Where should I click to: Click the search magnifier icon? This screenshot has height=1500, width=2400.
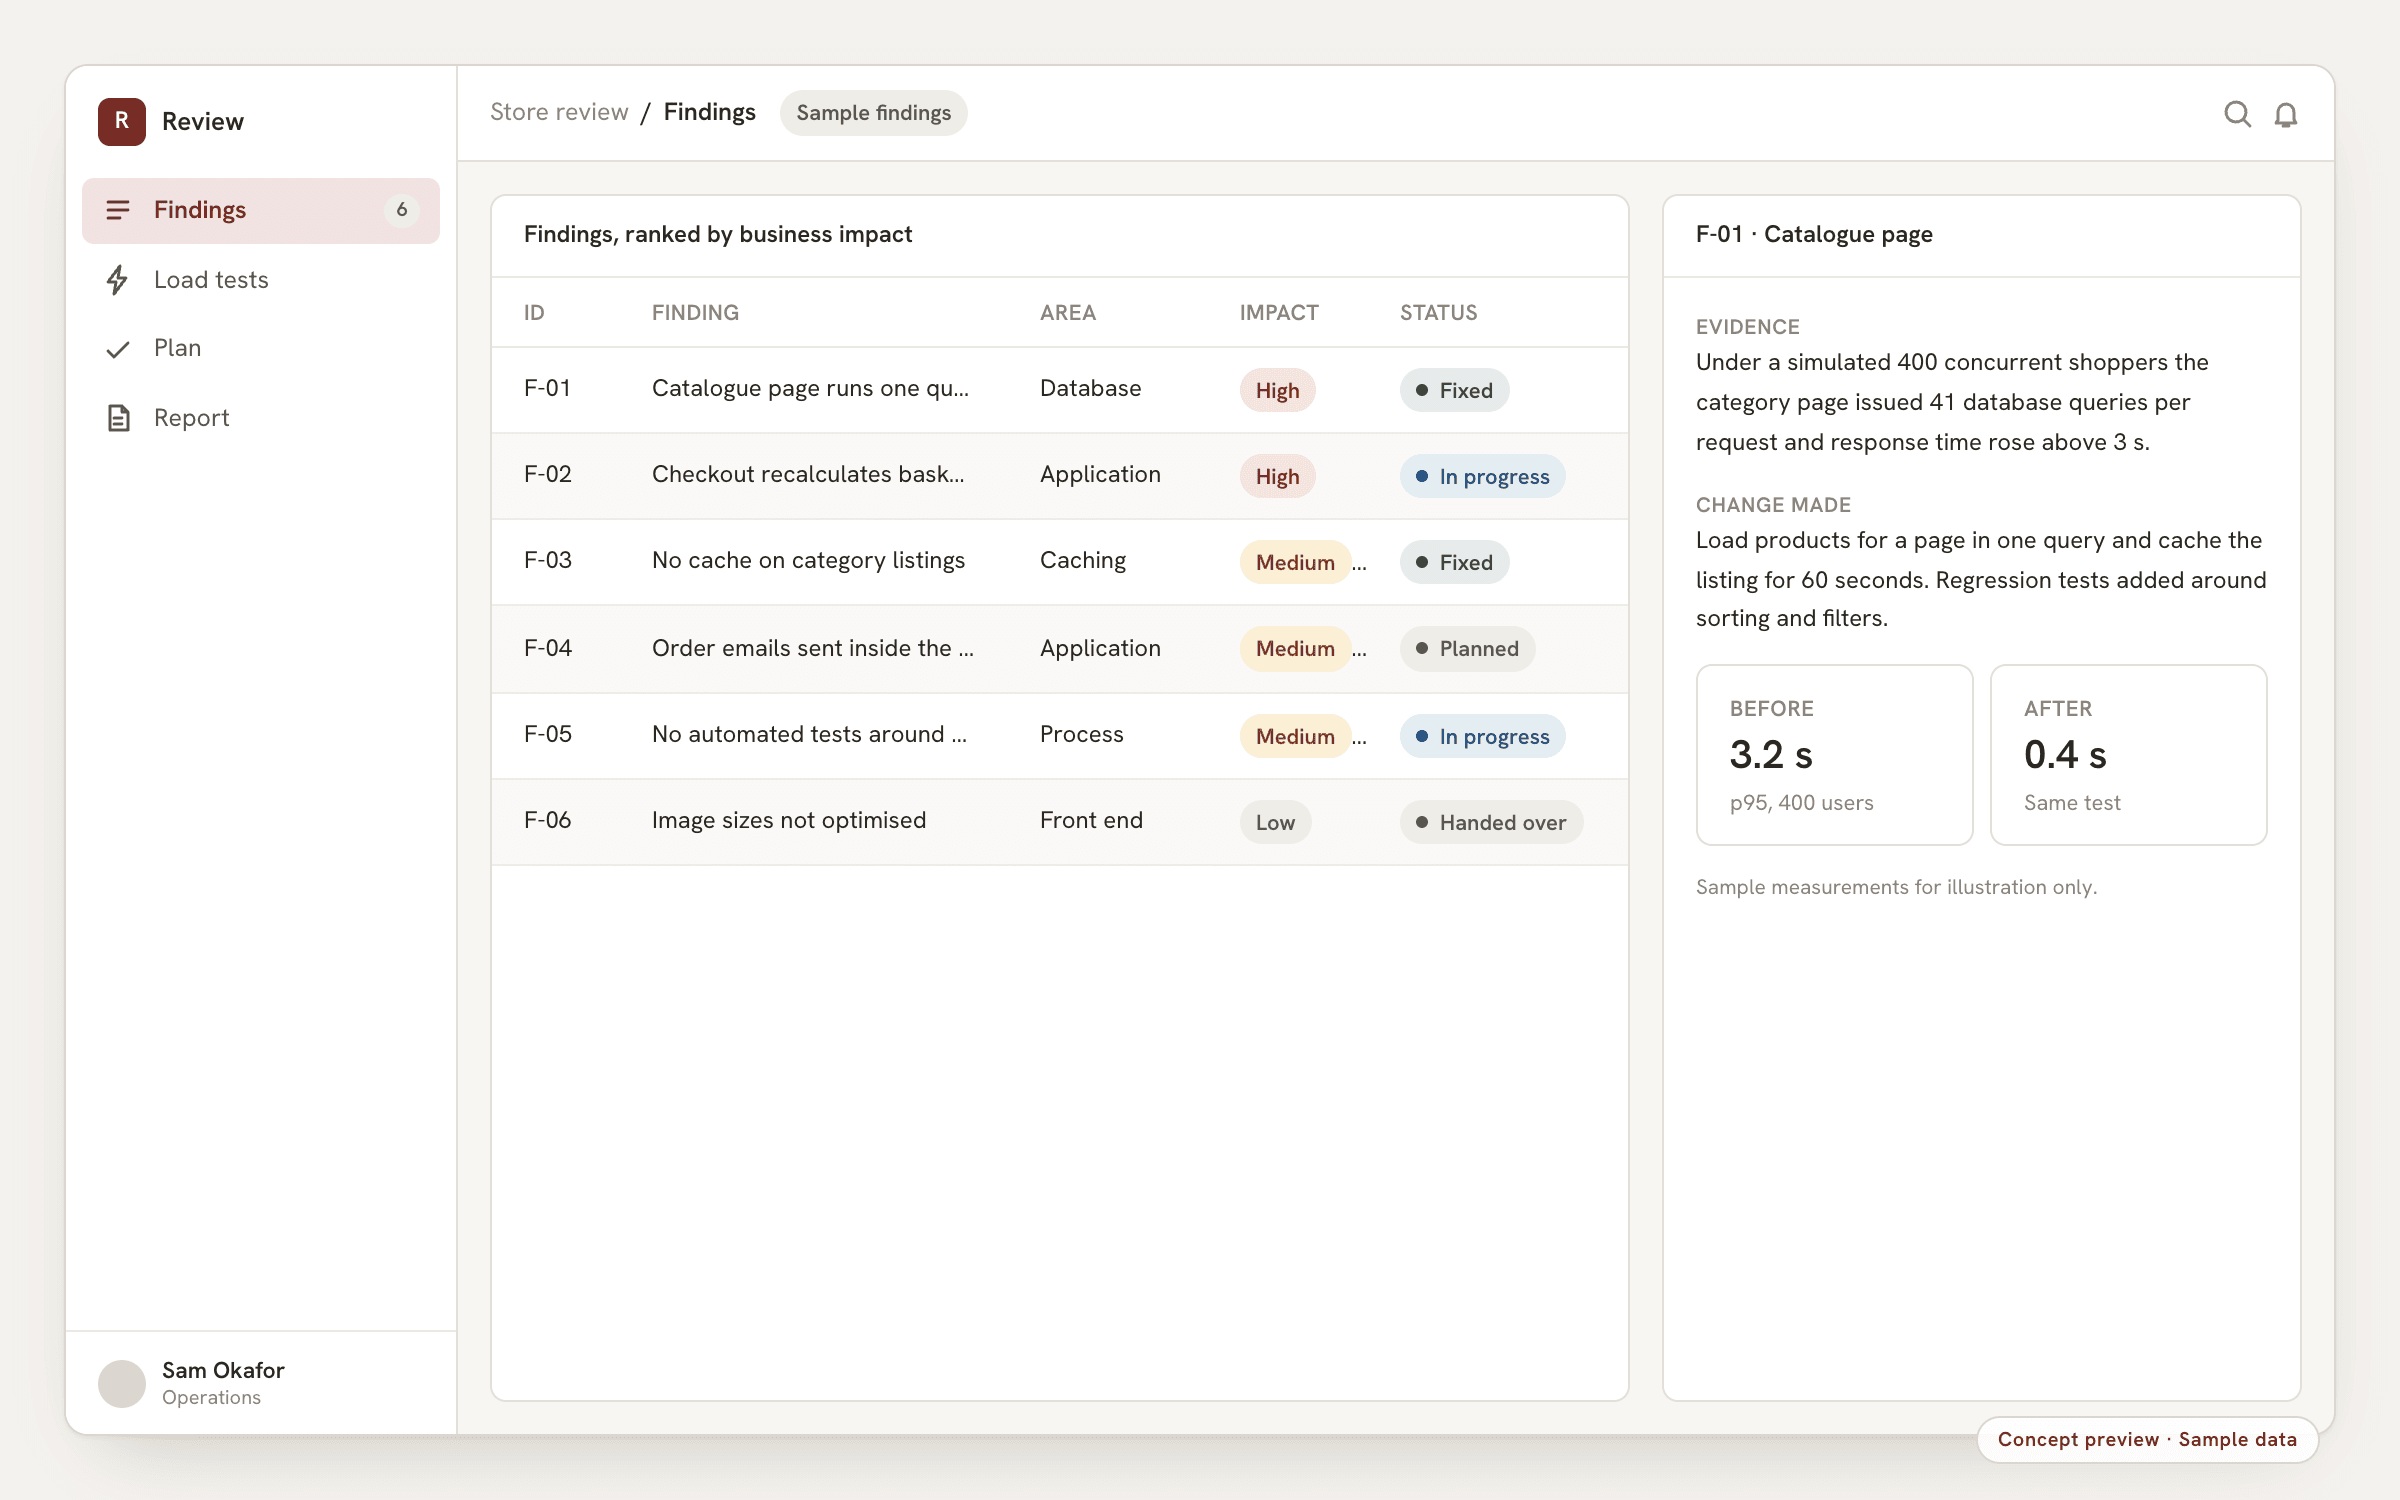point(2237,114)
